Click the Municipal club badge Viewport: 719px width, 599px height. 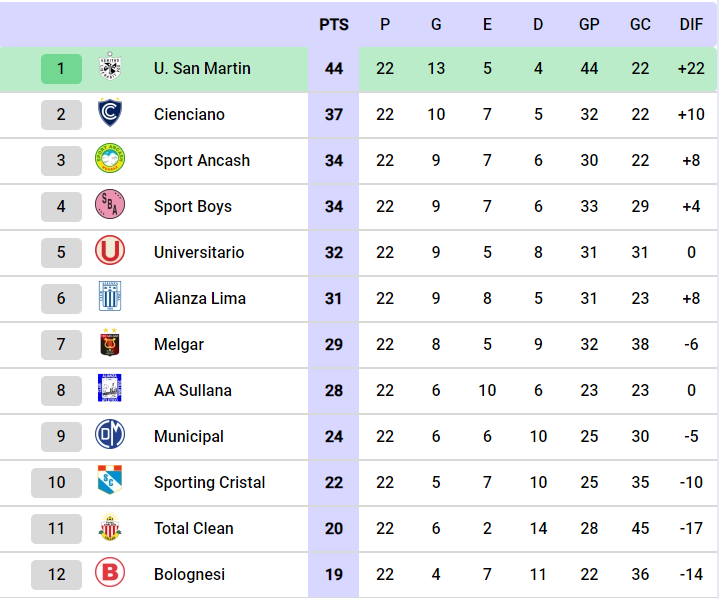110,436
